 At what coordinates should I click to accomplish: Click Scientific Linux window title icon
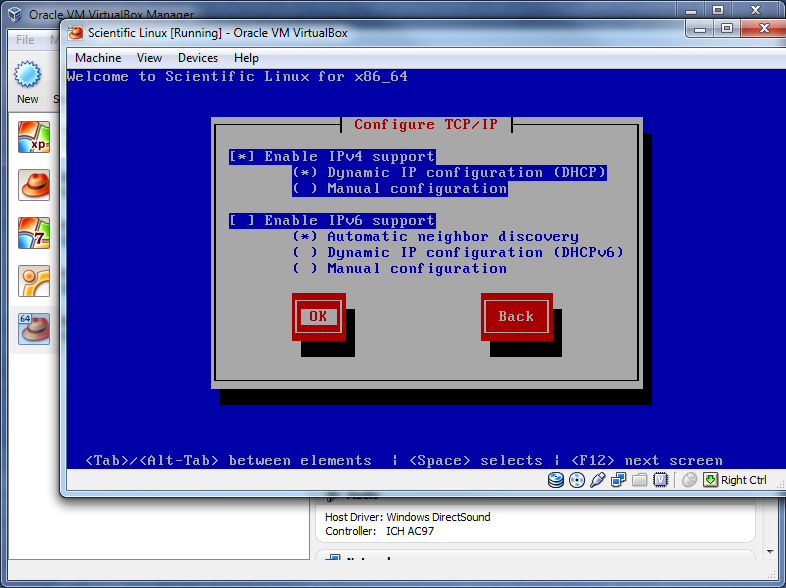click(75, 33)
